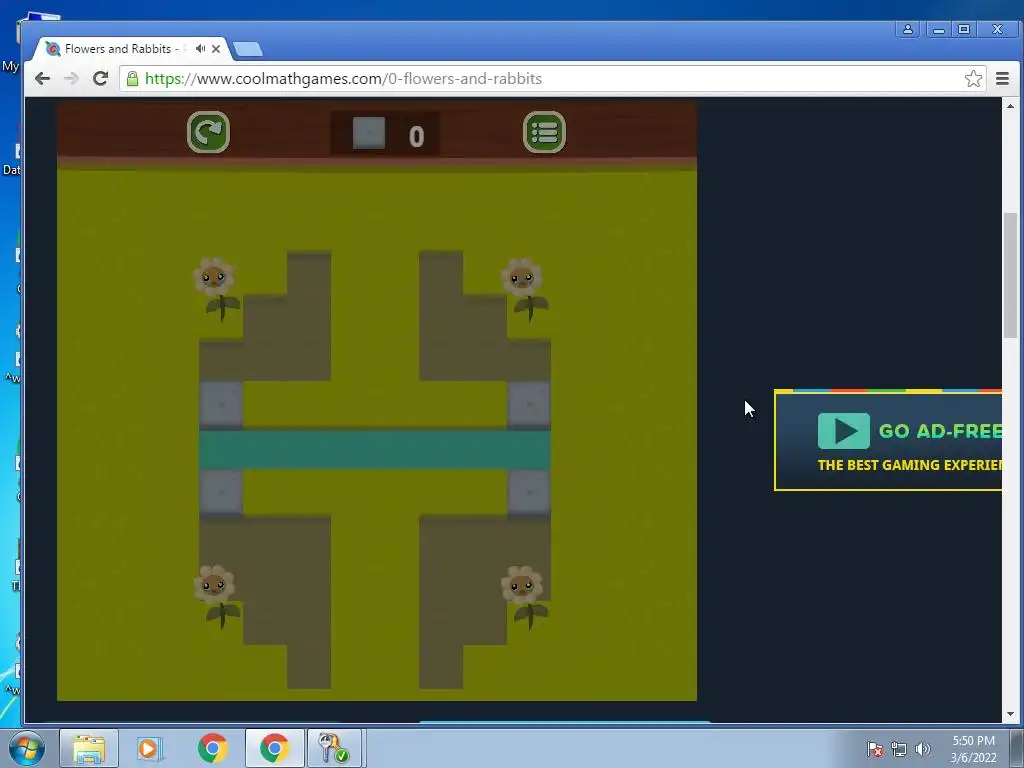
Task: Click the network icon in system tray
Action: point(899,749)
